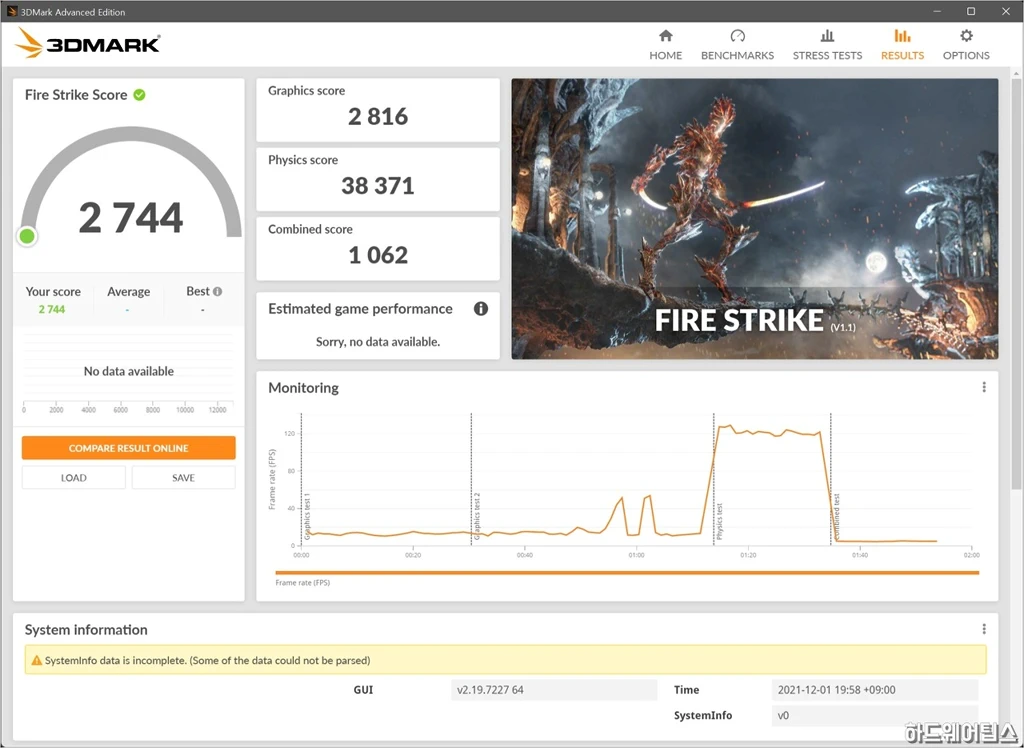Click the Fire Strike preview image
The width and height of the screenshot is (1024, 748).
point(754,219)
